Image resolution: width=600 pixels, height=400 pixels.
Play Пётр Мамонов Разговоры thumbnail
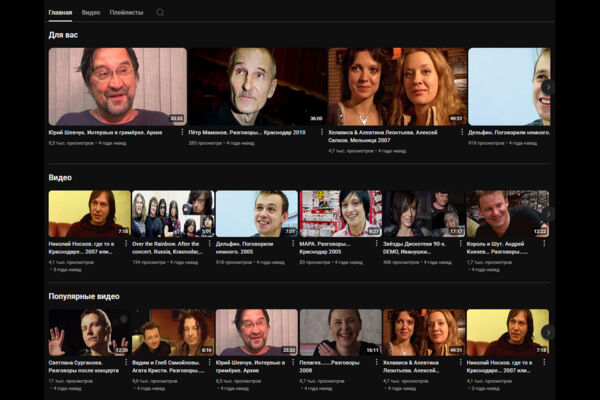pos(258,87)
